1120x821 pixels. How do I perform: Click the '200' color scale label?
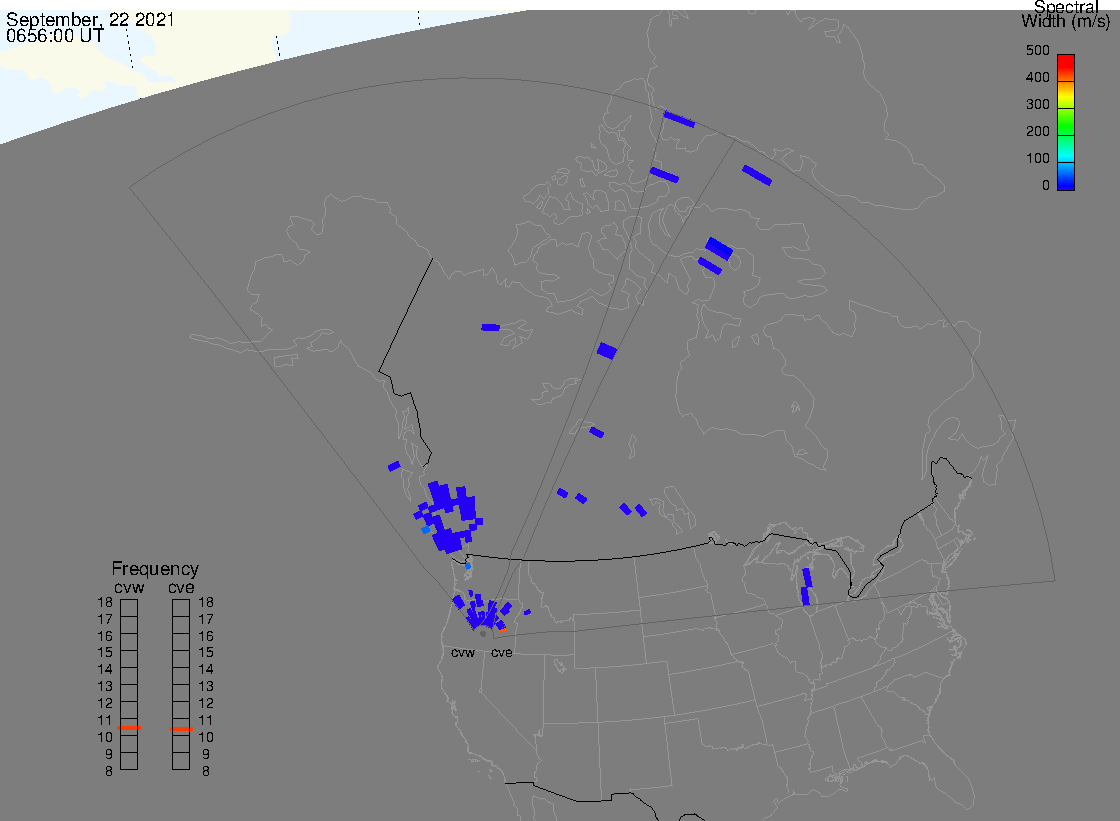[x=1037, y=131]
